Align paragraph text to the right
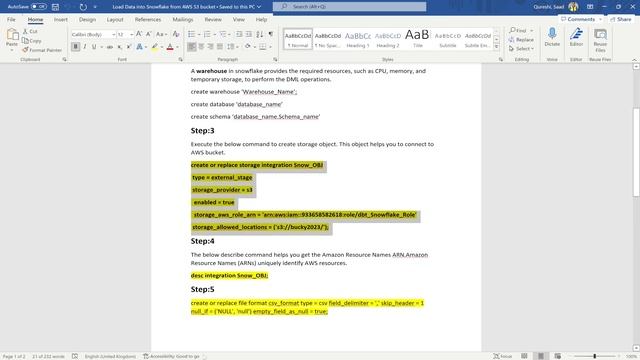640x360 pixels. pos(210,47)
